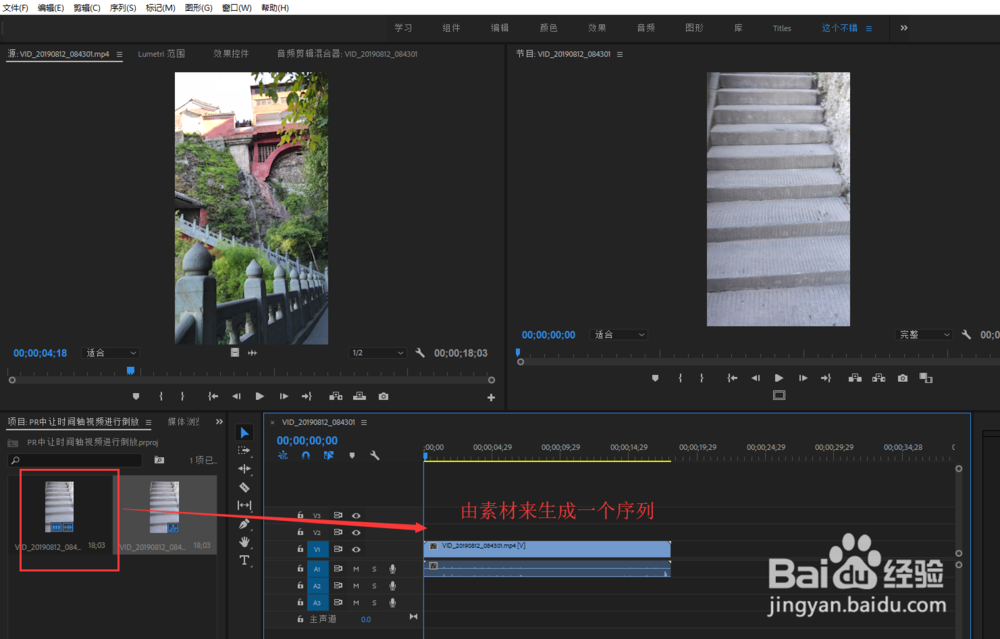The width and height of the screenshot is (1000, 639).
Task: Step back one frame in source monitor
Action: coord(236,396)
